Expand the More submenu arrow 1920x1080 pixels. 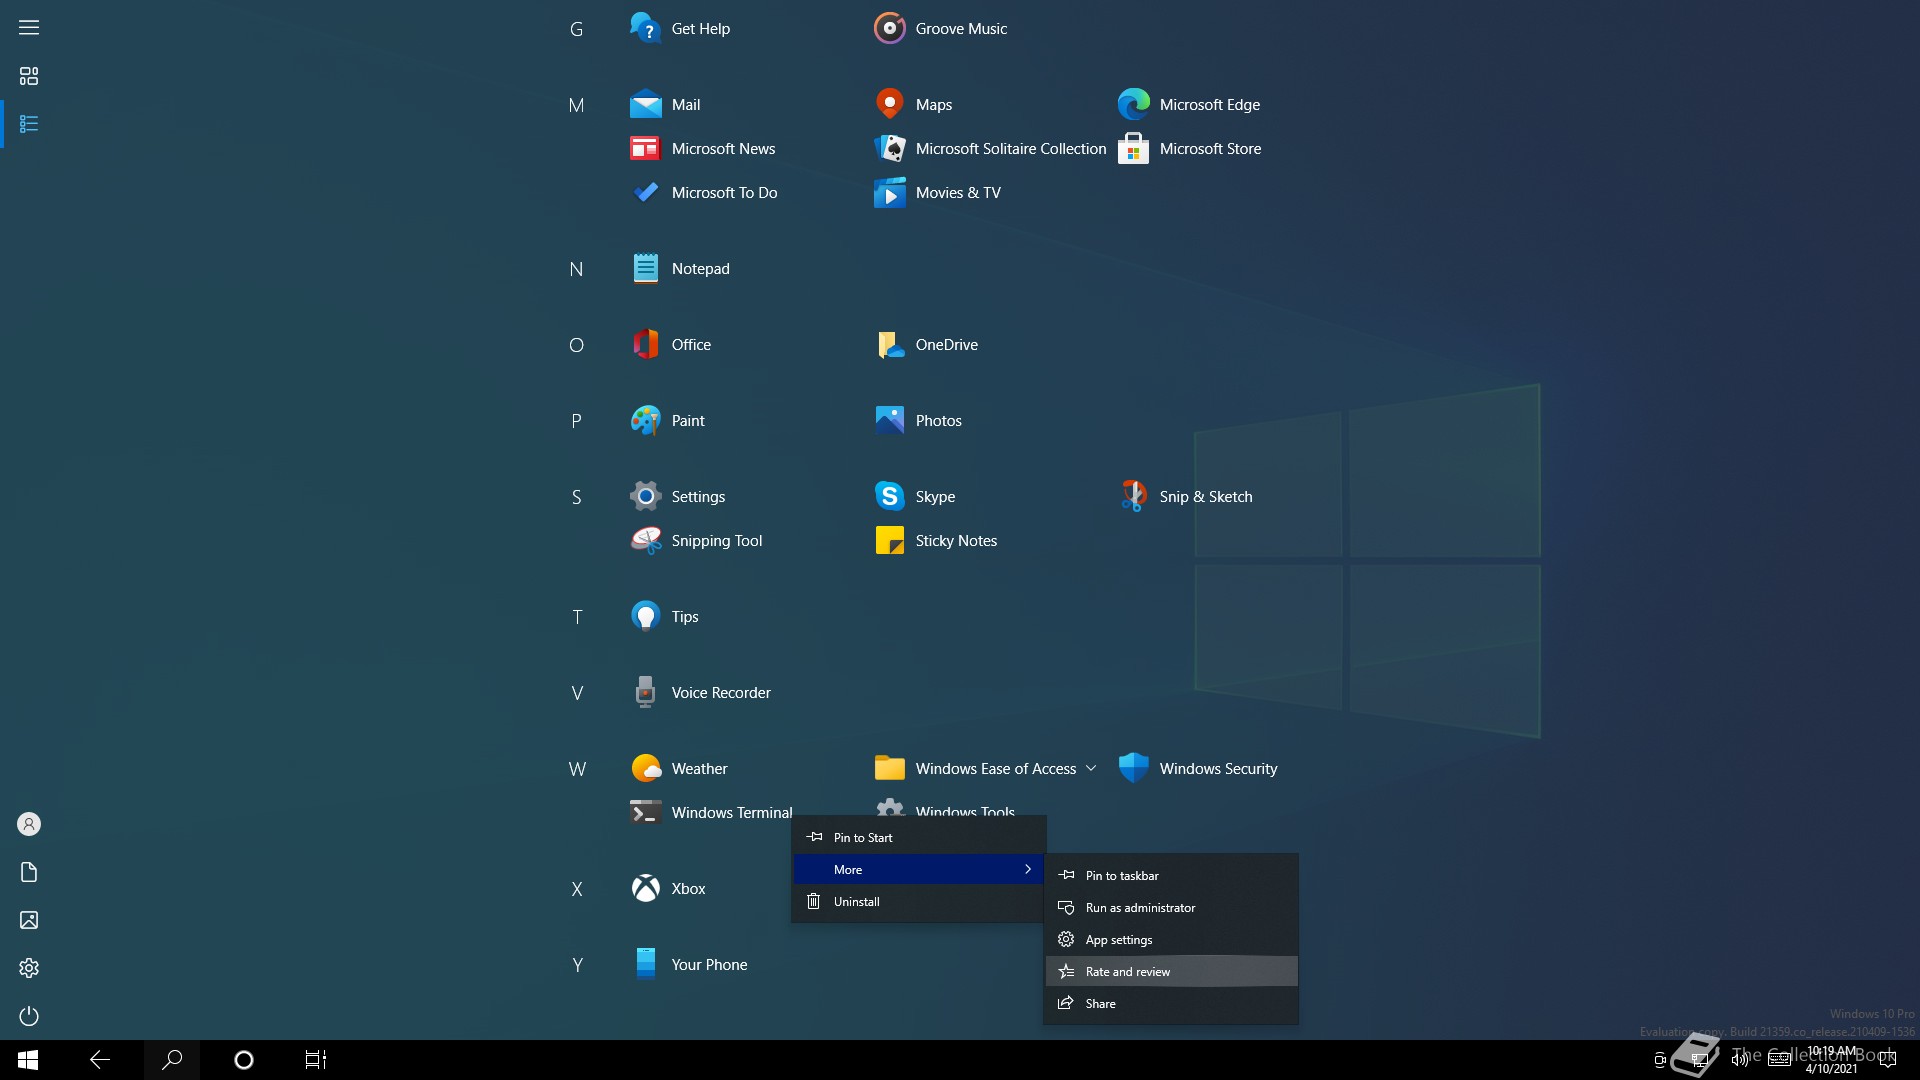[x=1027, y=869]
